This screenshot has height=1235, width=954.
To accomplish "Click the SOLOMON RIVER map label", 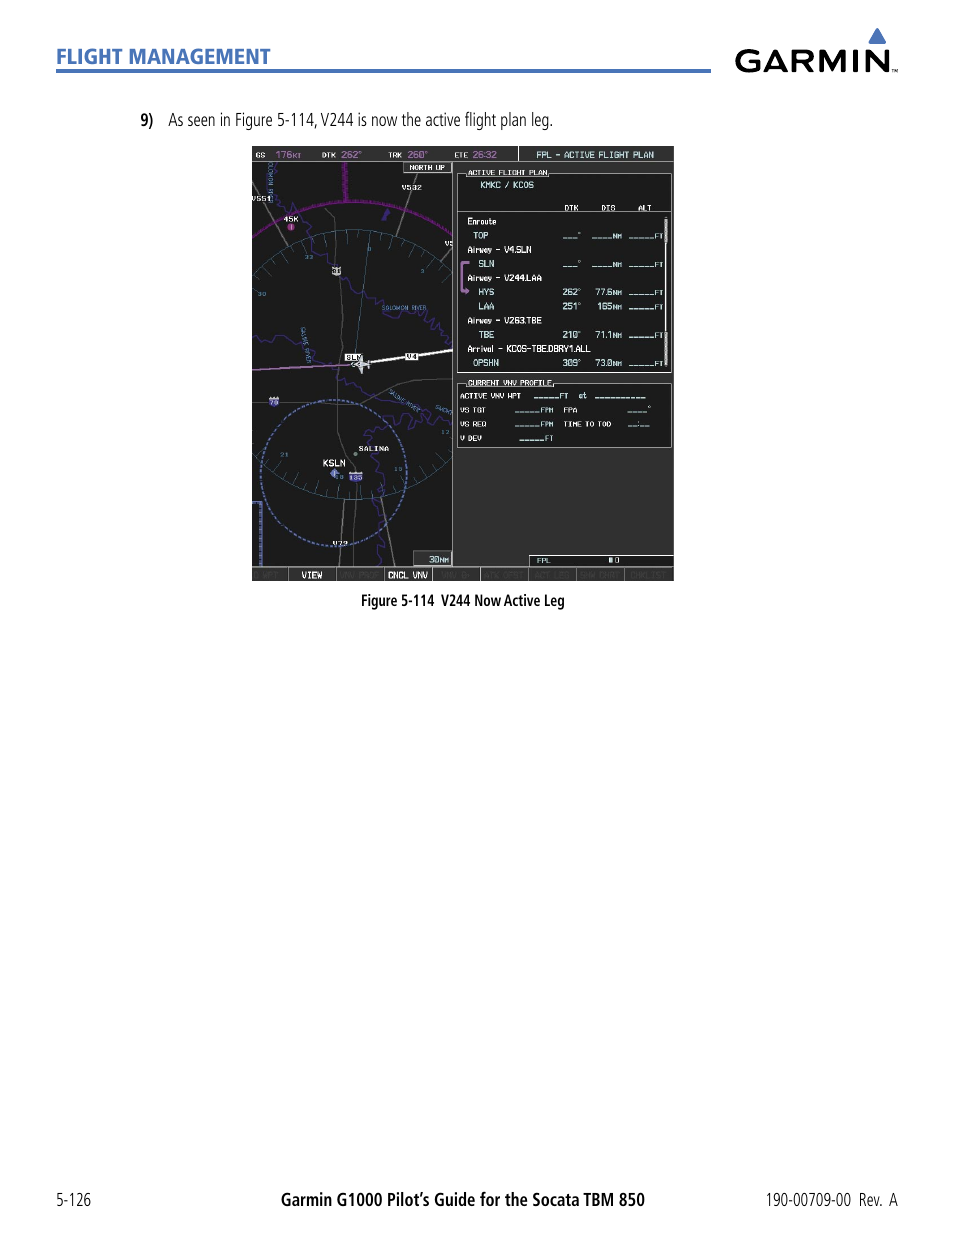I will pyautogui.click(x=404, y=308).
